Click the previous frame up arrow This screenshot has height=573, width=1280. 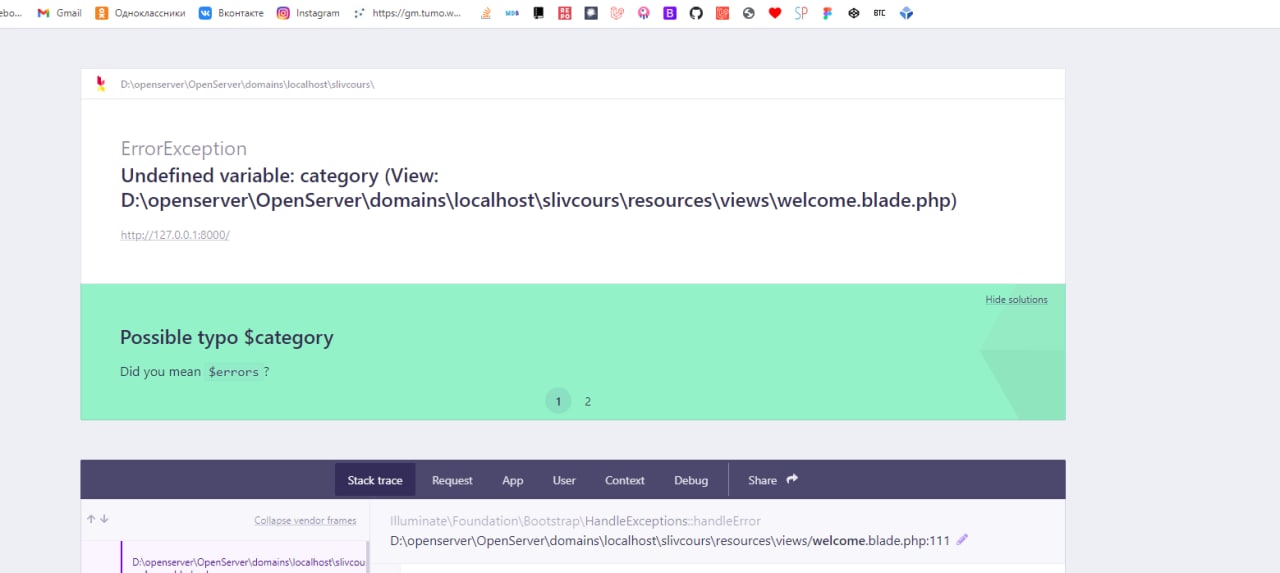[x=91, y=519]
